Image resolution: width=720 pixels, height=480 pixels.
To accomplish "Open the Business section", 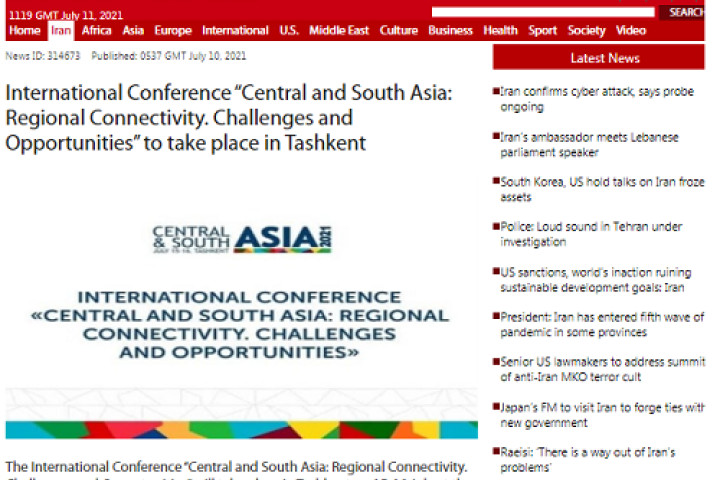I will (450, 31).
